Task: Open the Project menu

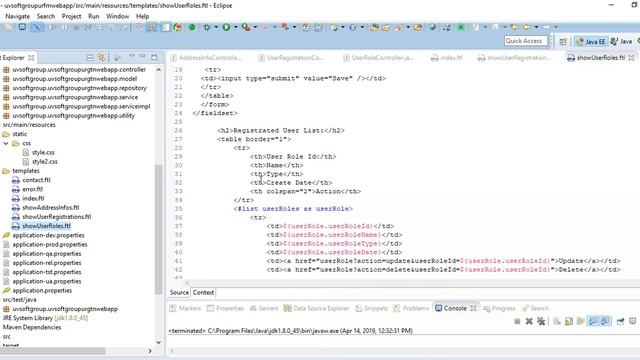Action: (71, 16)
